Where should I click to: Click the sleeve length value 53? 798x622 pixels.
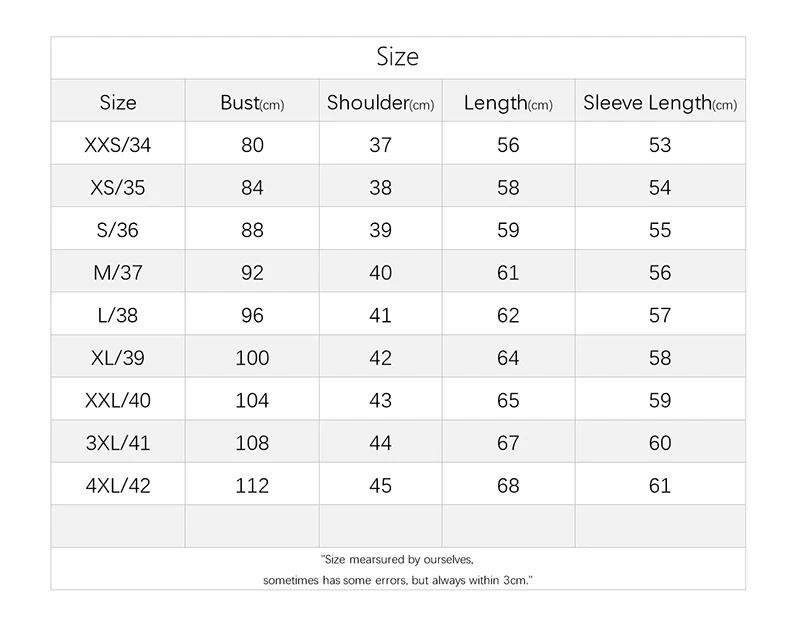pyautogui.click(x=660, y=145)
